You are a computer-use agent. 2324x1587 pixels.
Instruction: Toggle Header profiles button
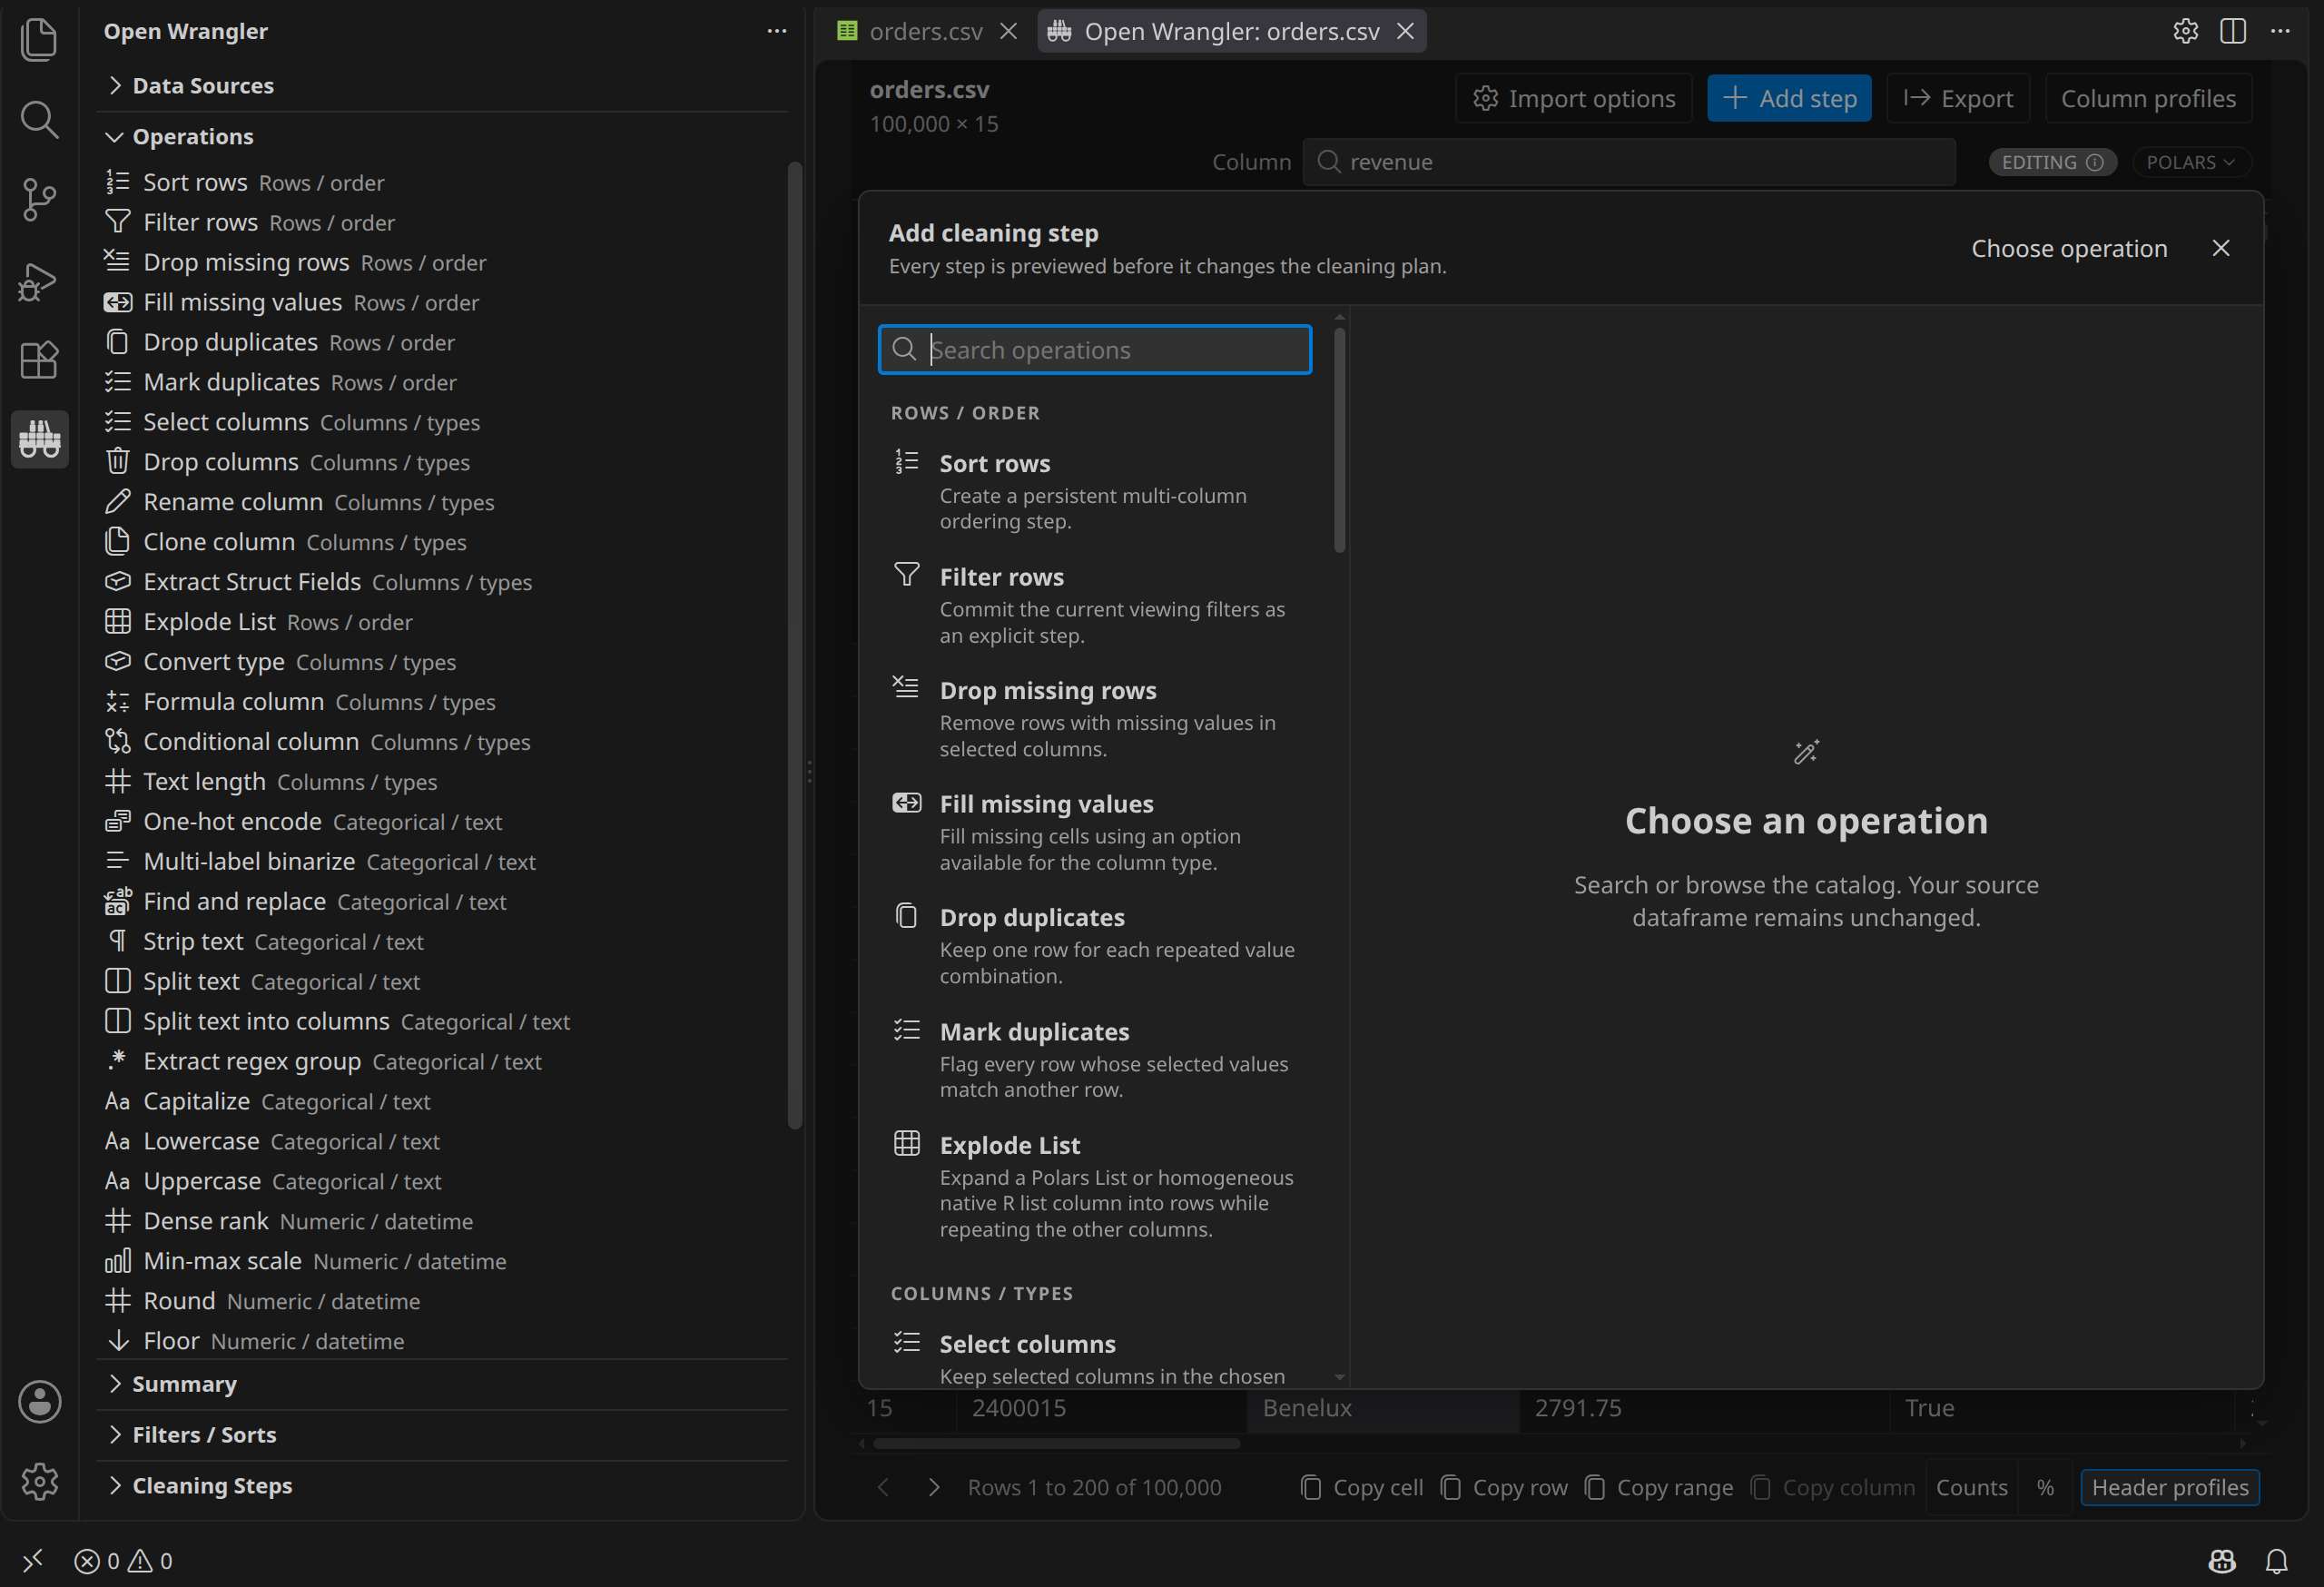[2170, 1487]
